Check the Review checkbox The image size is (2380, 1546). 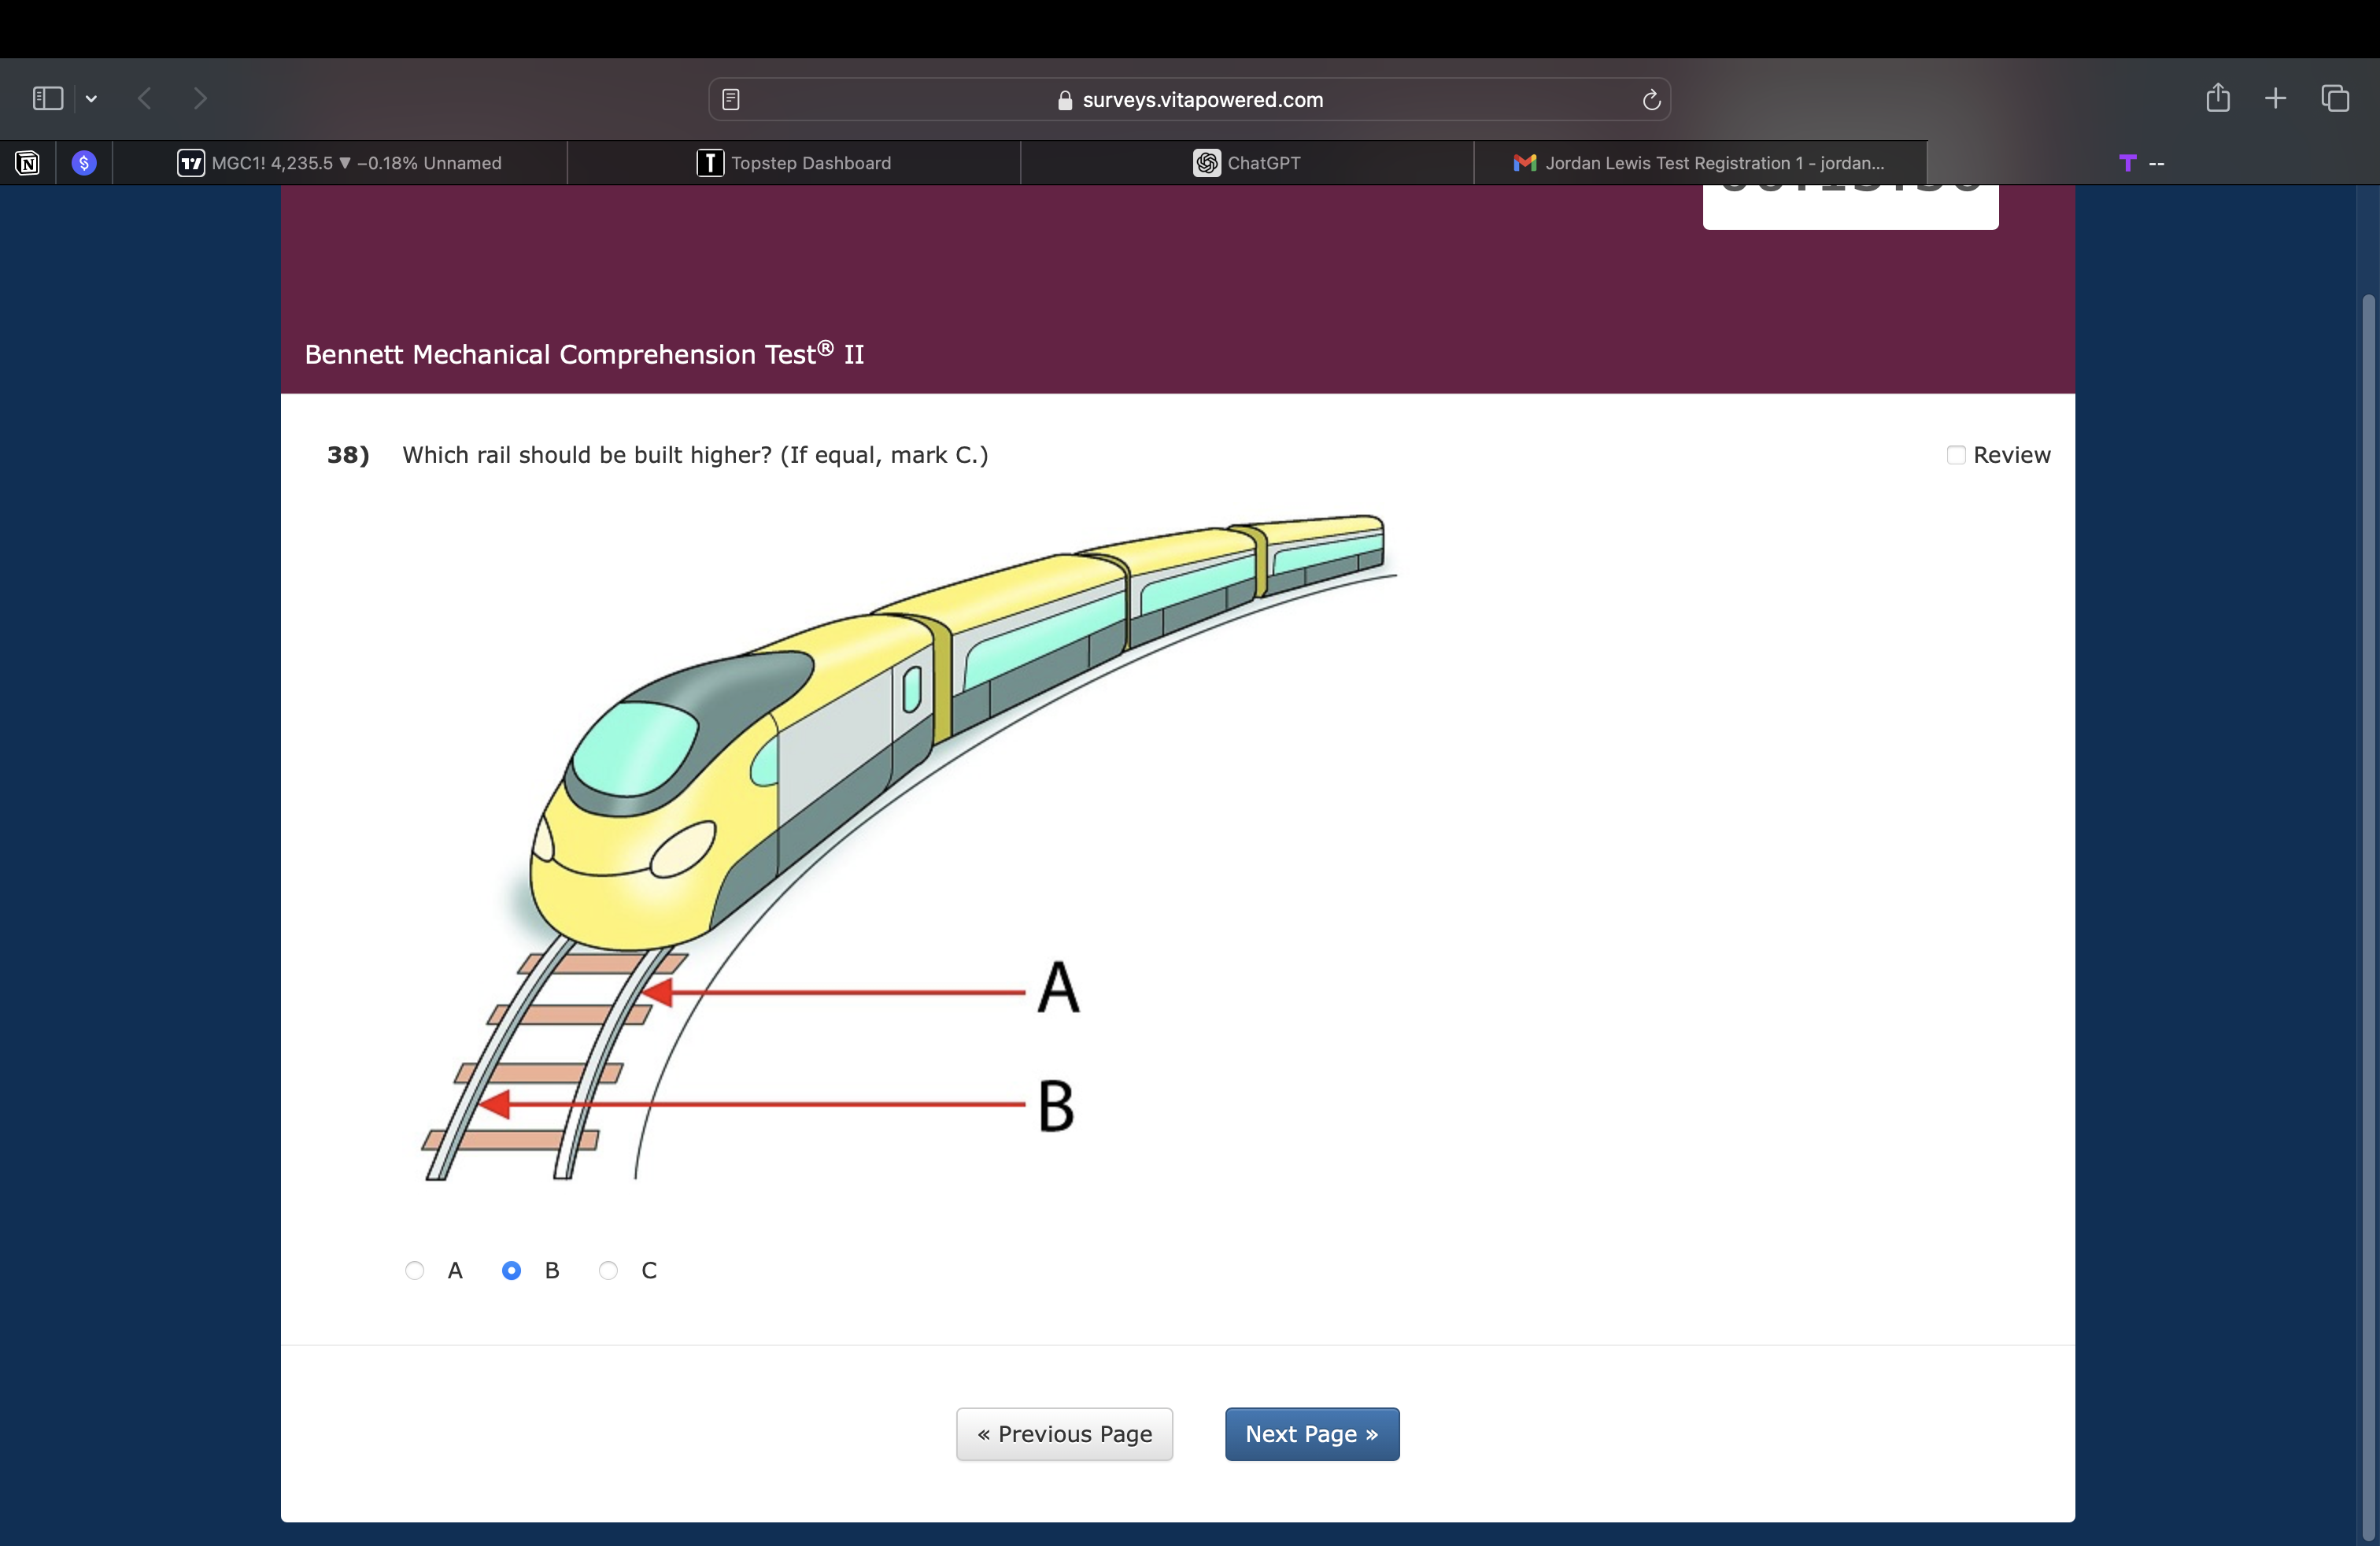coord(1956,455)
